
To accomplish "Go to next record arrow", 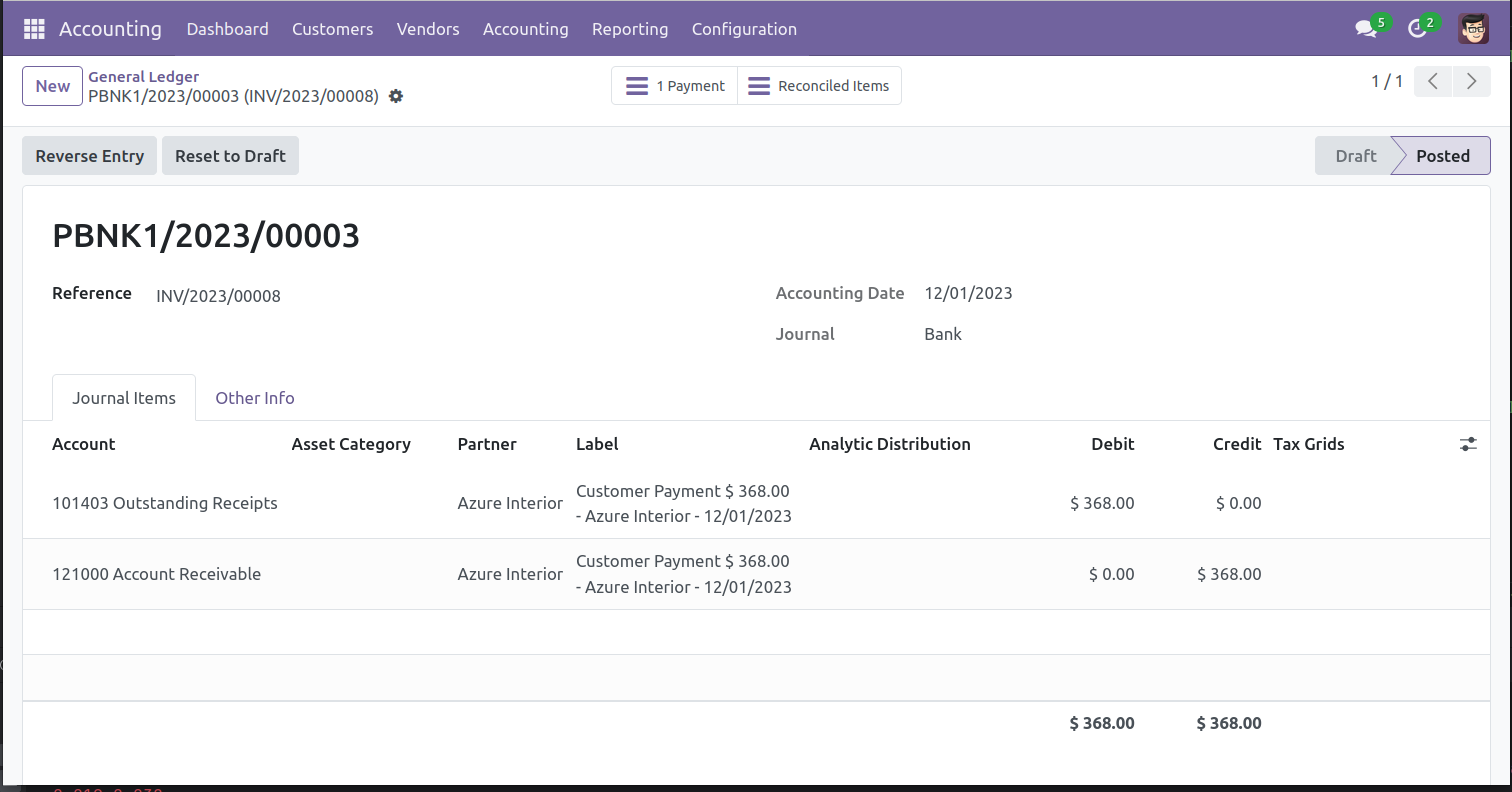I will [x=1471, y=82].
